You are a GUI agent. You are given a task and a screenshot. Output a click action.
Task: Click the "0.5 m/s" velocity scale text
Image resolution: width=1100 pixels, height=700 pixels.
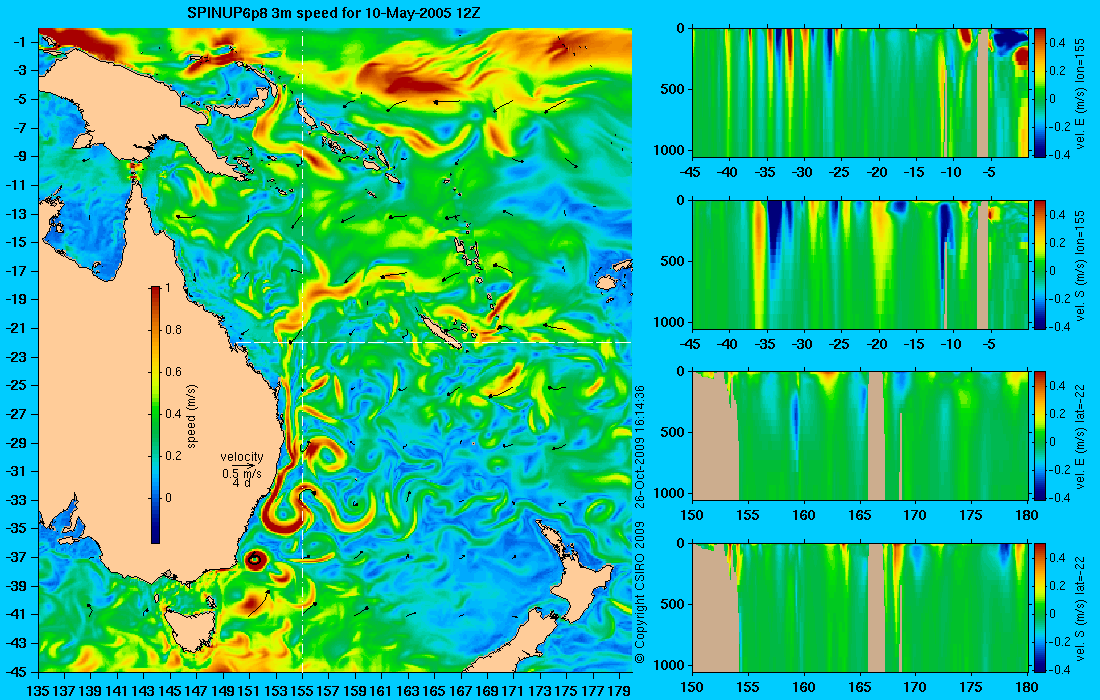pos(241,473)
